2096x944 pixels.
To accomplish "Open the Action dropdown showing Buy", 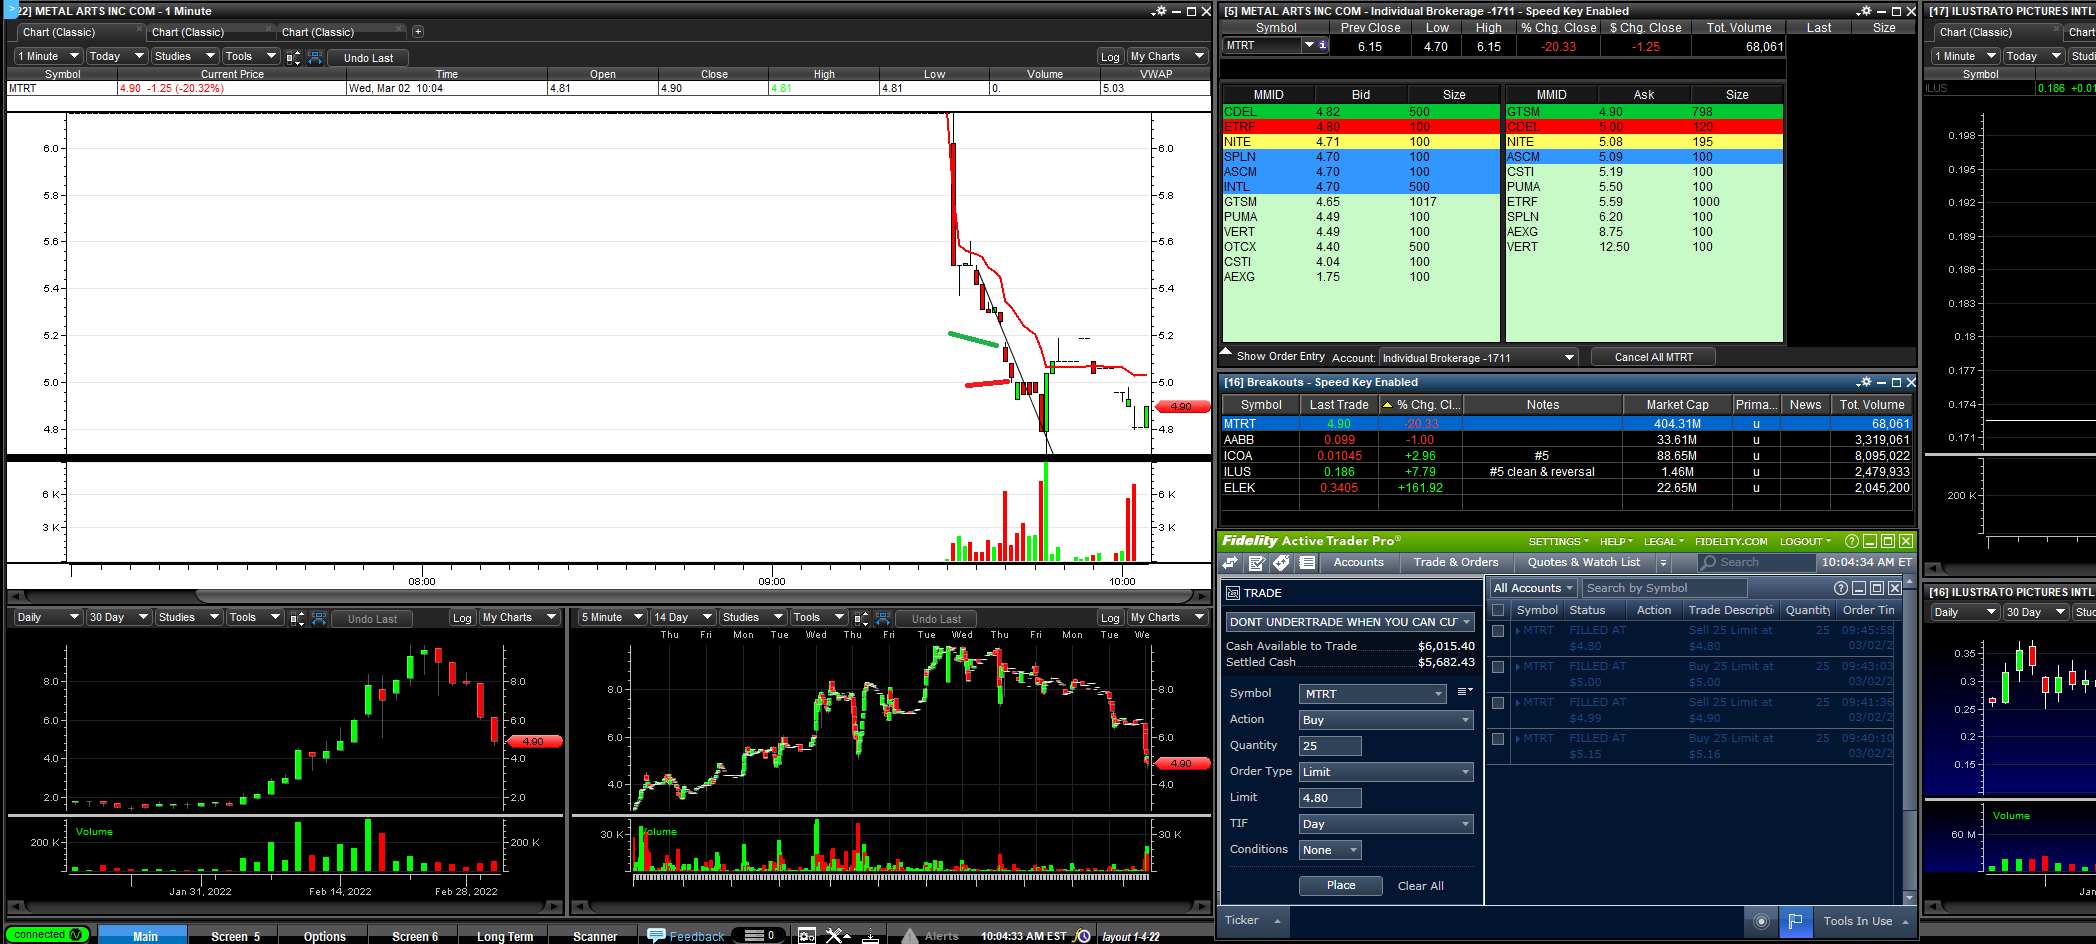I will click(1386, 720).
